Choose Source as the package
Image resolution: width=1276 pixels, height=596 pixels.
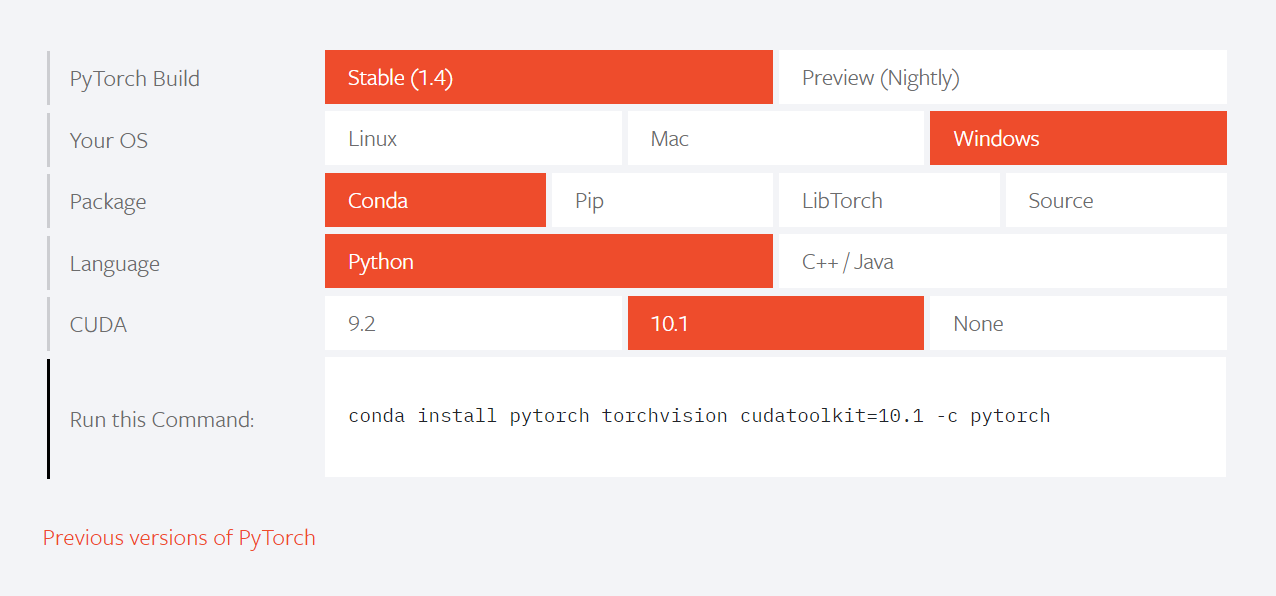pos(1115,200)
